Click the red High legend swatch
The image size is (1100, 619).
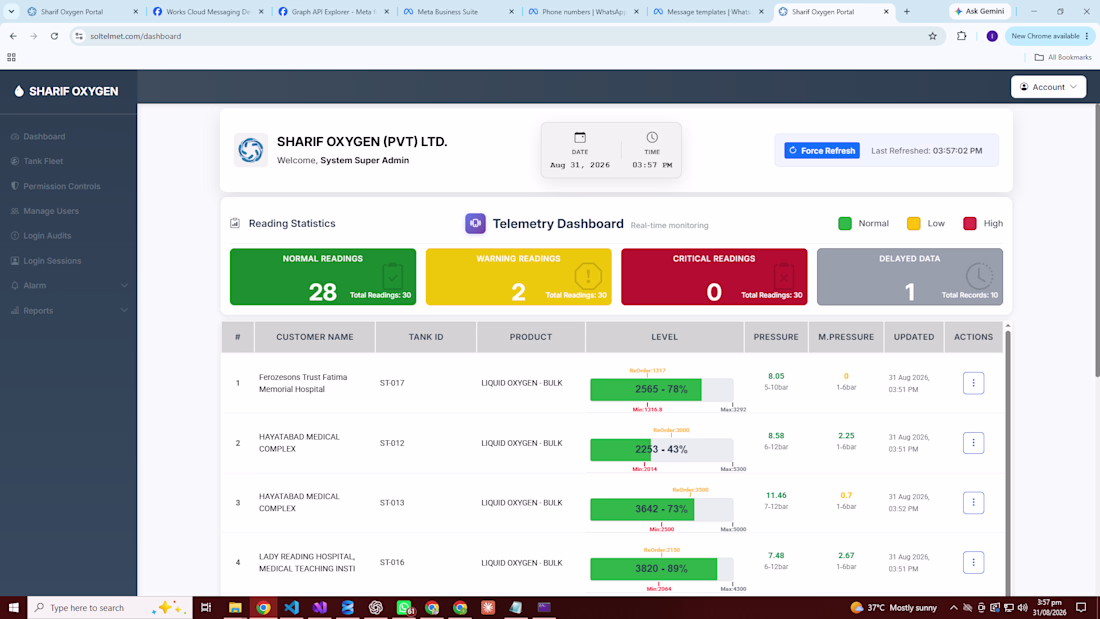[970, 223]
